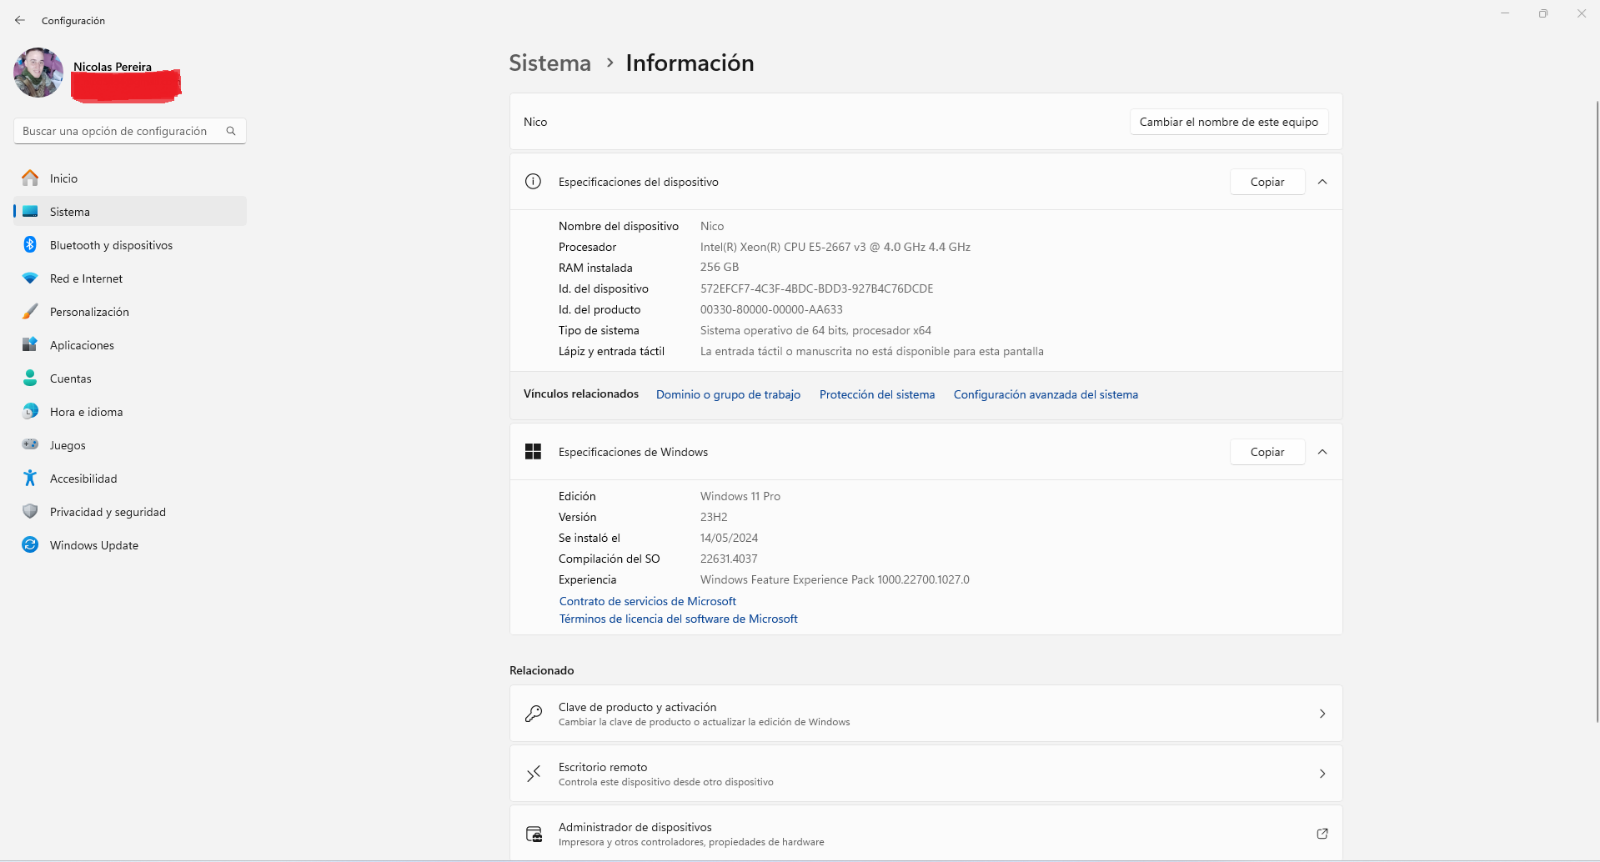
Task: Open 'Contrato de servicios de Microsoft'
Action: pos(647,601)
